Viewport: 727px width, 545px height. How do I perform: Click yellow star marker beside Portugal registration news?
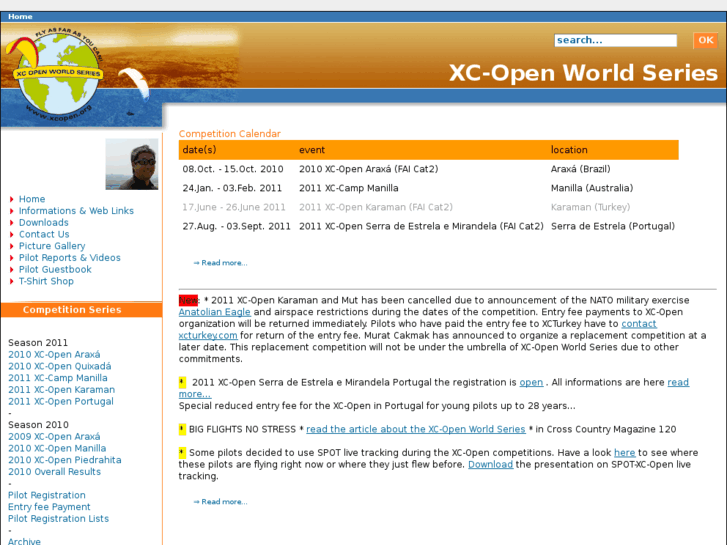[182, 382]
